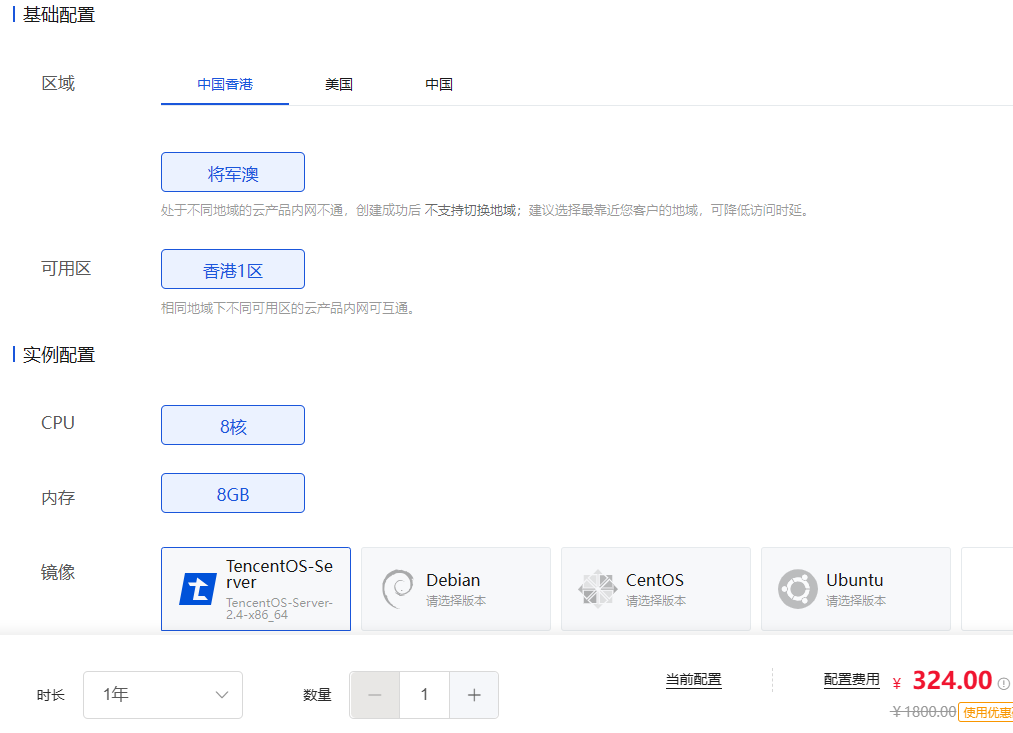Image resolution: width=1013 pixels, height=733 pixels.
Task: Select the TencentOS-Server image card
Action: coord(256,589)
